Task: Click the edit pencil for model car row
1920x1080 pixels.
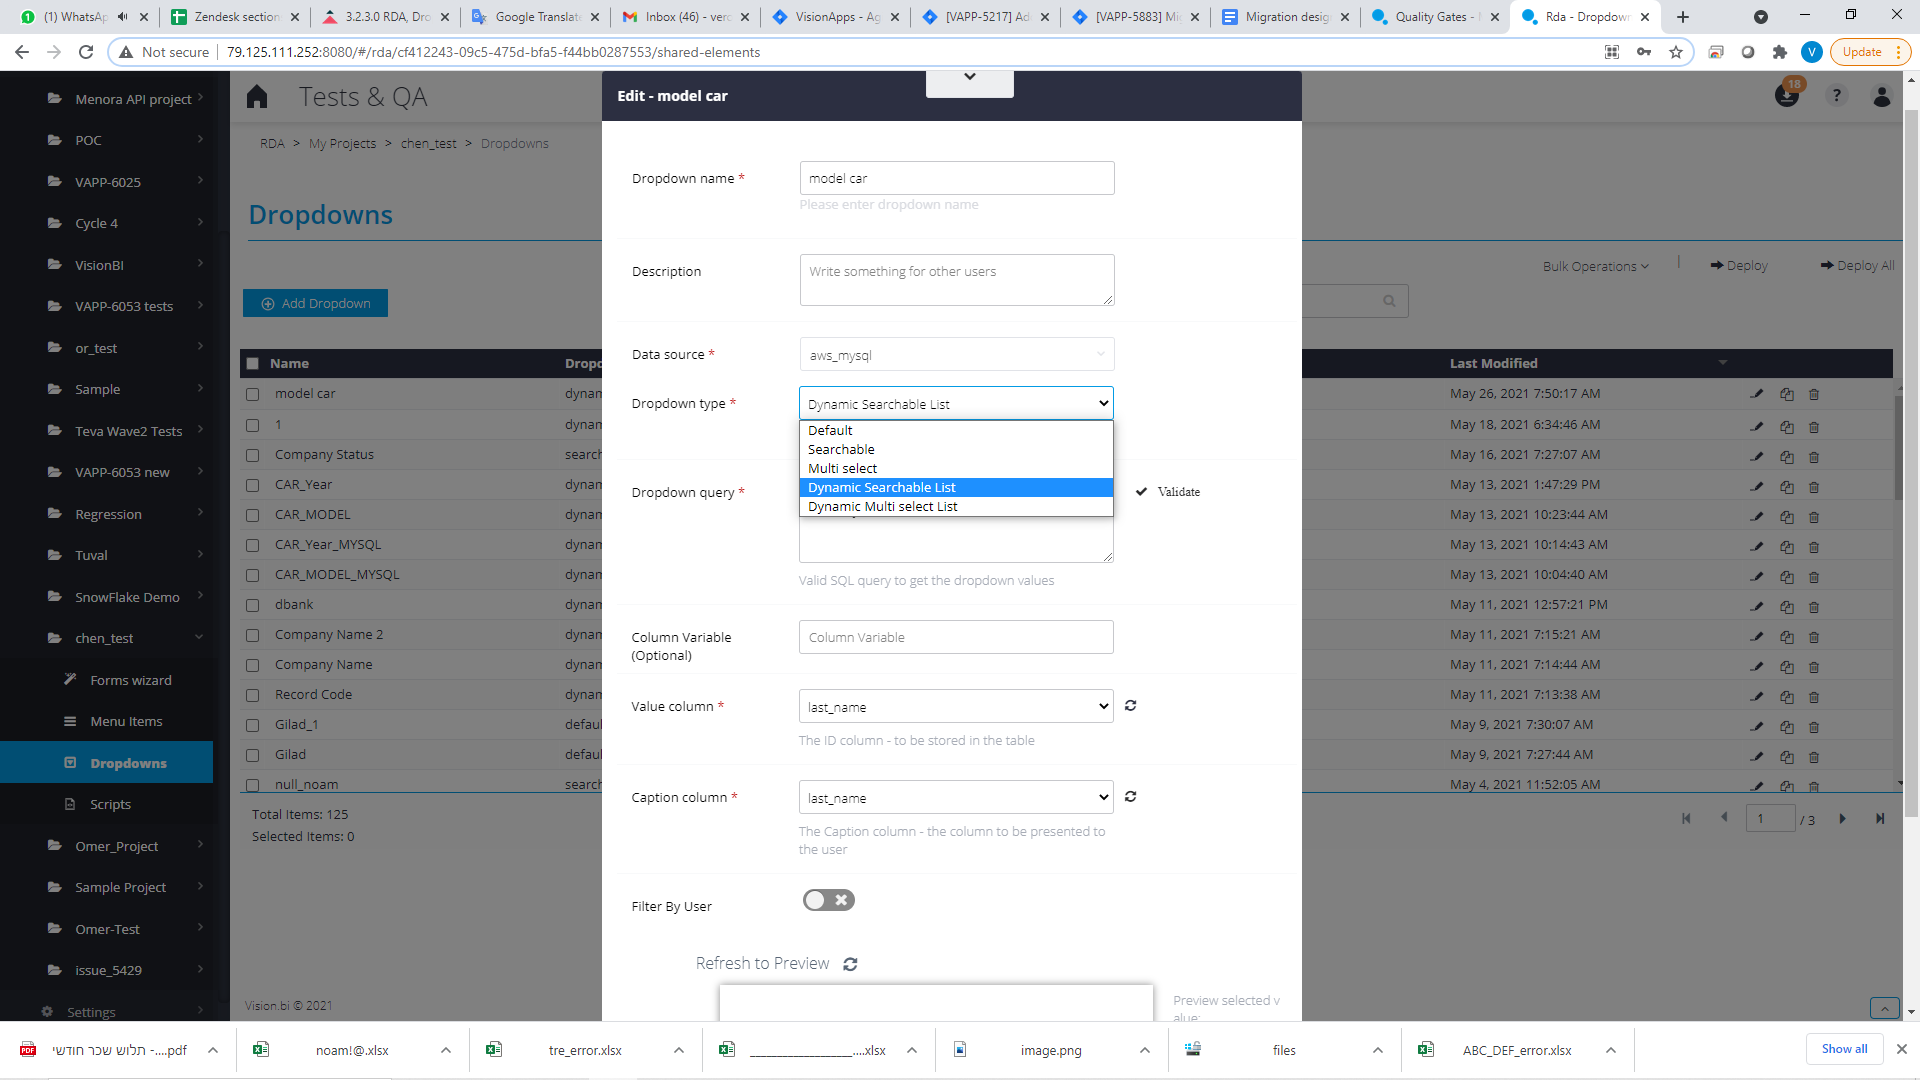Action: click(1757, 394)
